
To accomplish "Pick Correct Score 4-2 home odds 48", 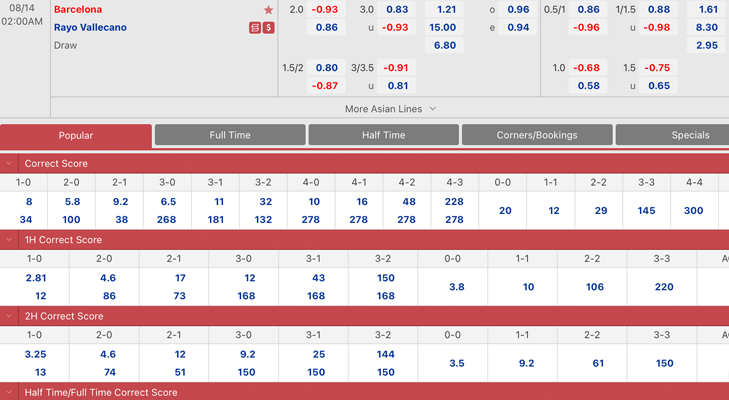I will point(408,201).
